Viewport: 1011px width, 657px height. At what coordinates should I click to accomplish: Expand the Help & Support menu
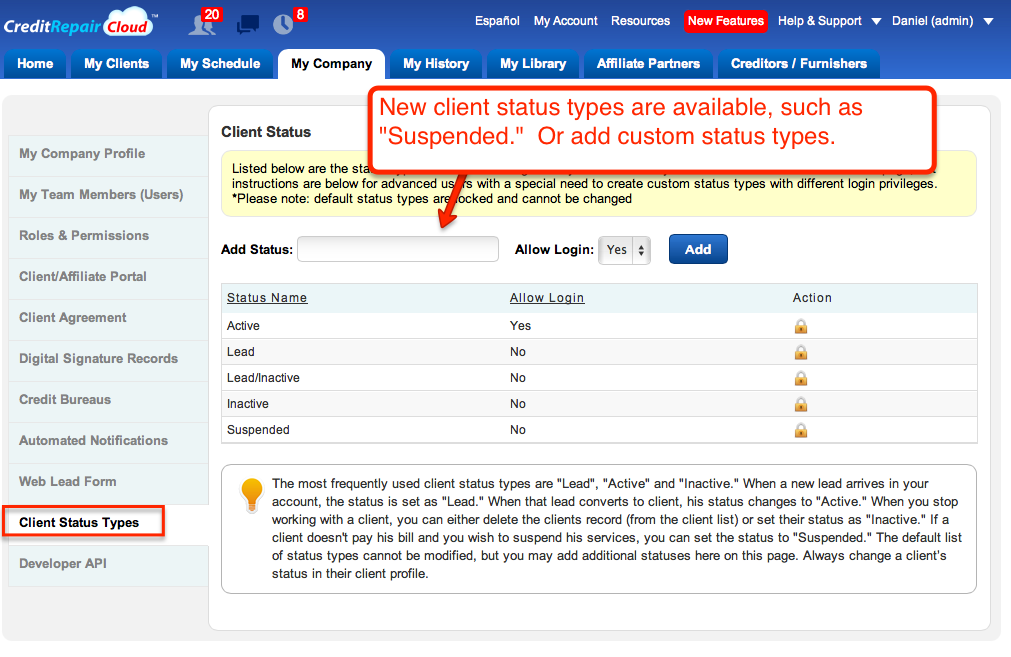click(829, 21)
